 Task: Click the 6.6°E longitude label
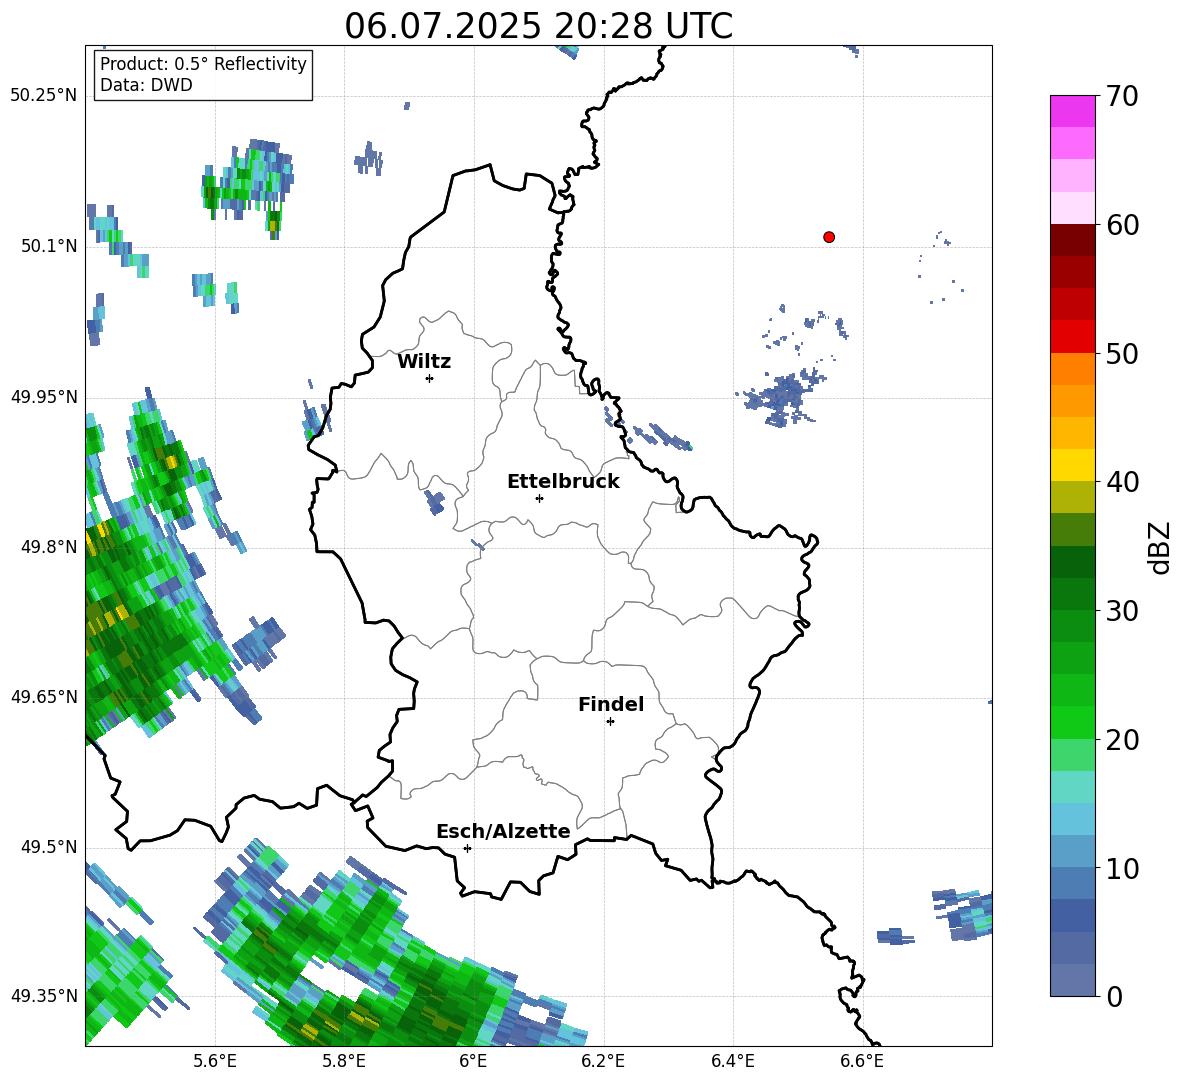(862, 1061)
